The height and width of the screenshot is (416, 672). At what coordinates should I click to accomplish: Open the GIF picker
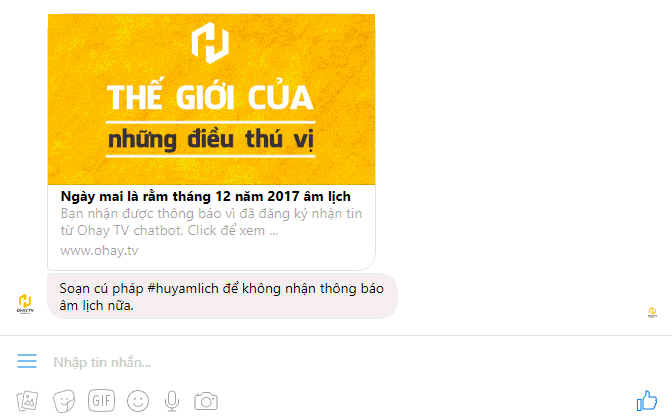(102, 401)
